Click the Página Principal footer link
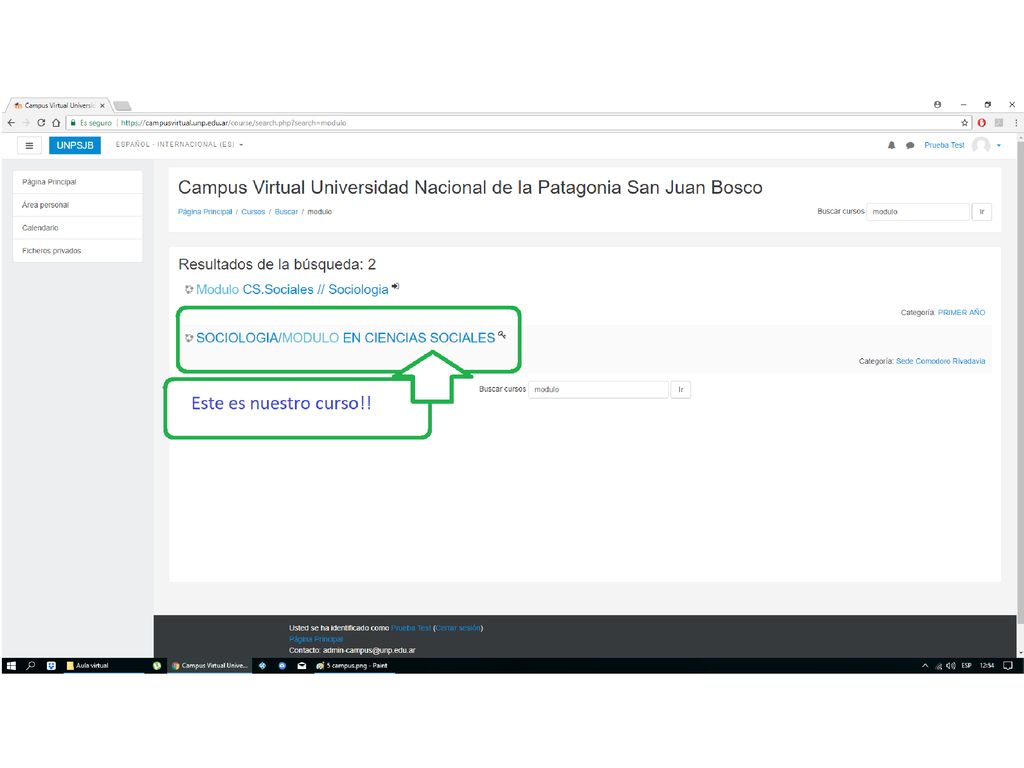 [316, 639]
